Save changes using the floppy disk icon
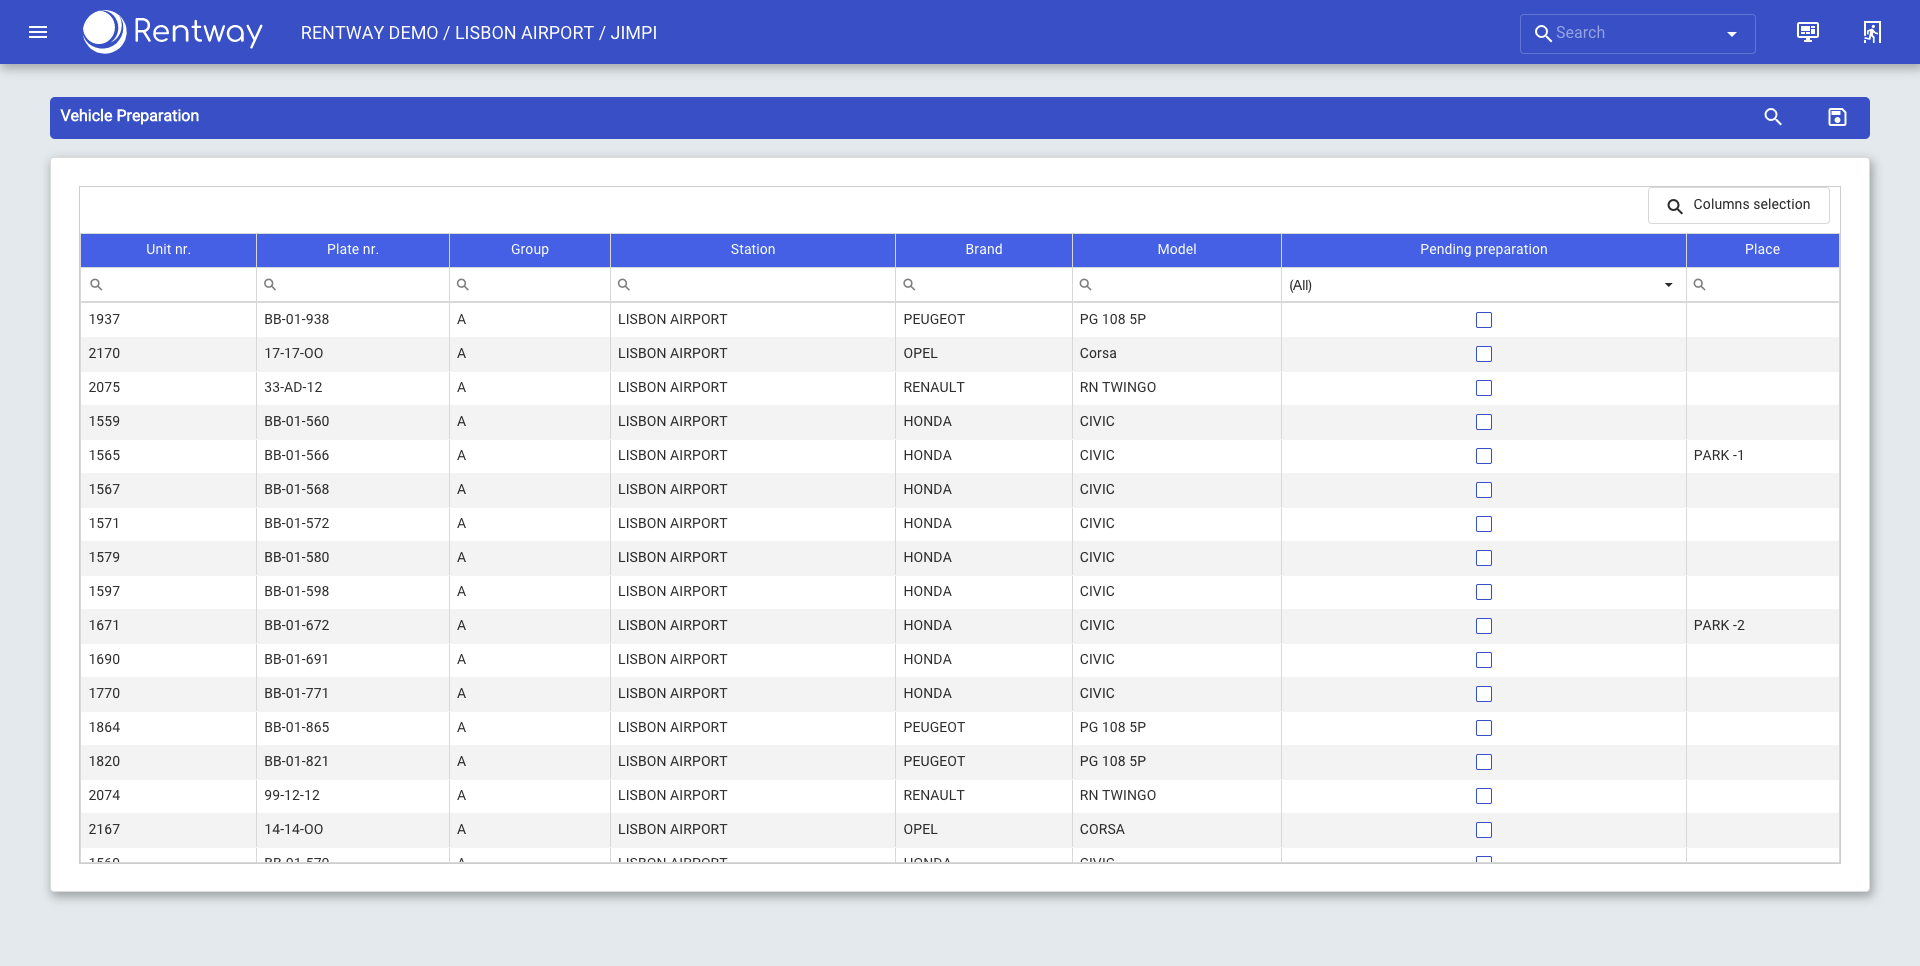The image size is (1920, 966). coord(1837,117)
